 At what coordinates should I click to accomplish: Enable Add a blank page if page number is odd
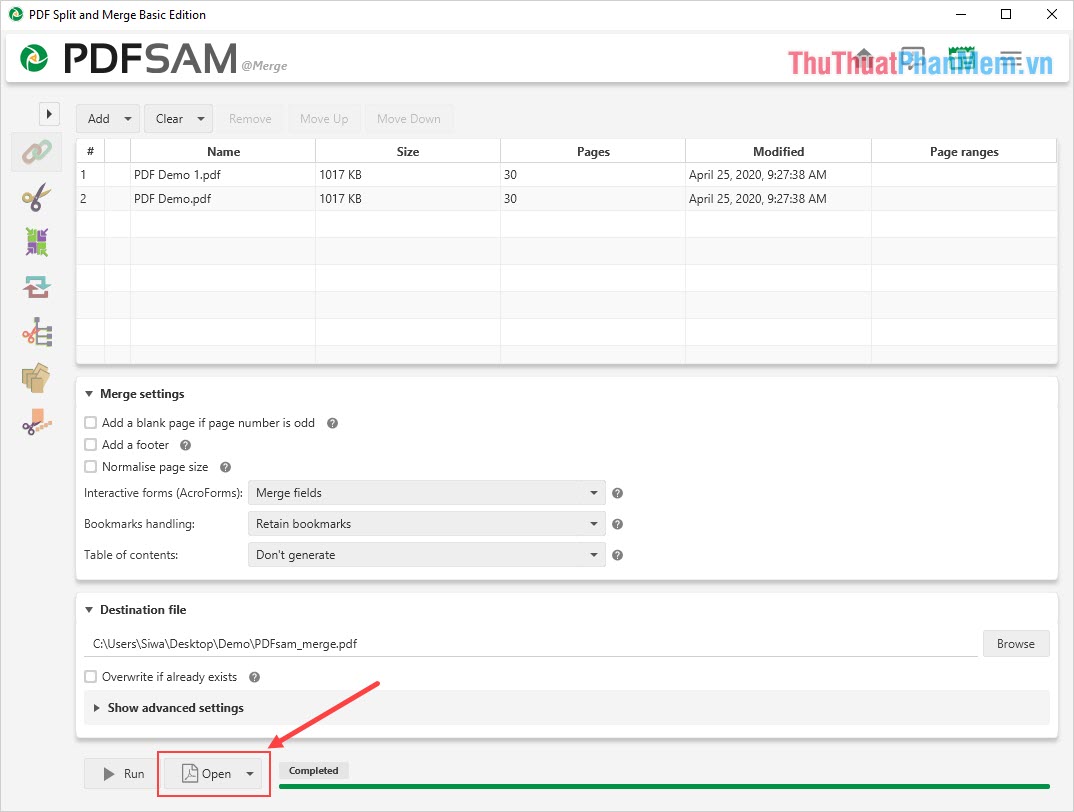[x=90, y=422]
